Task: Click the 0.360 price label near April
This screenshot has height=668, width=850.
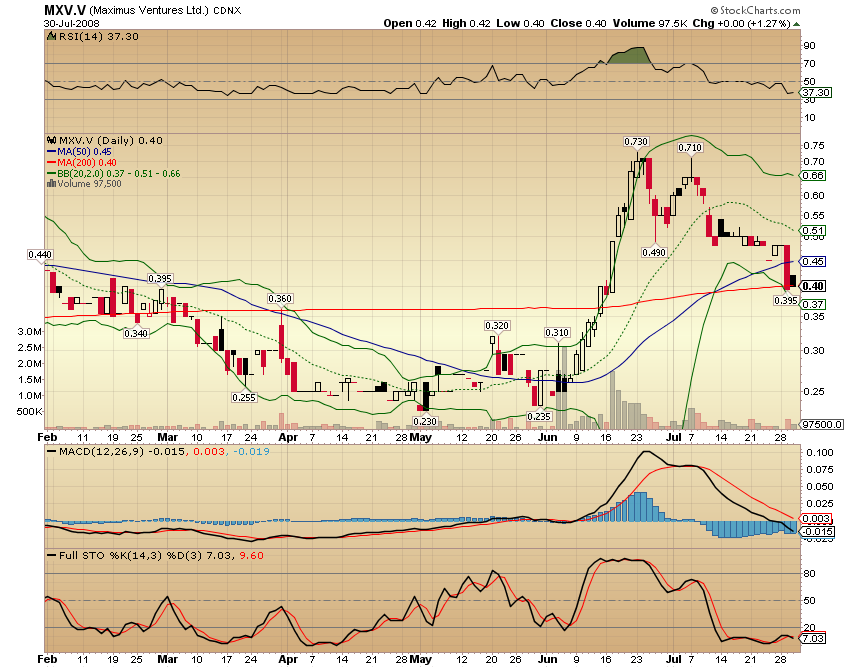Action: (280, 298)
